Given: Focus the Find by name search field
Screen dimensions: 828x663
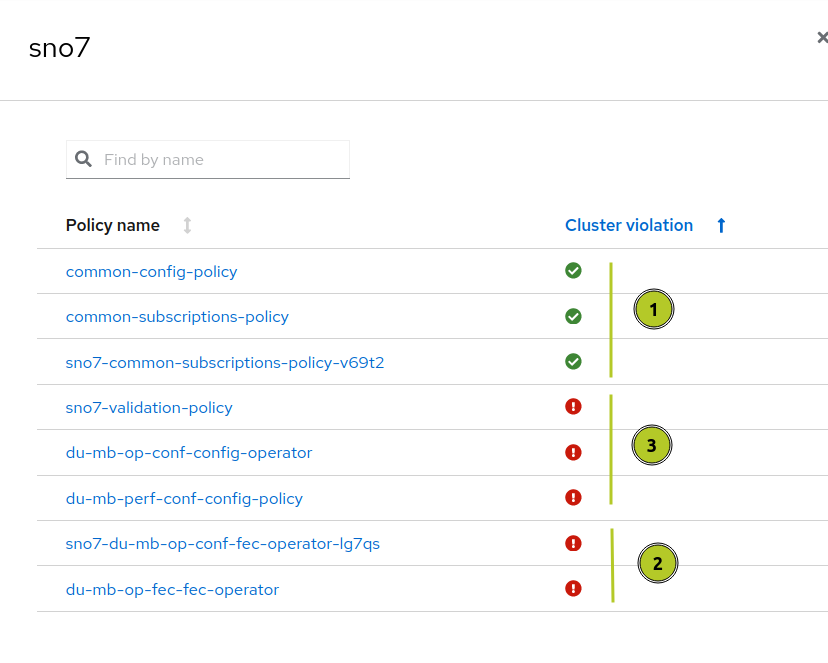Looking at the screenshot, I should 222,159.
